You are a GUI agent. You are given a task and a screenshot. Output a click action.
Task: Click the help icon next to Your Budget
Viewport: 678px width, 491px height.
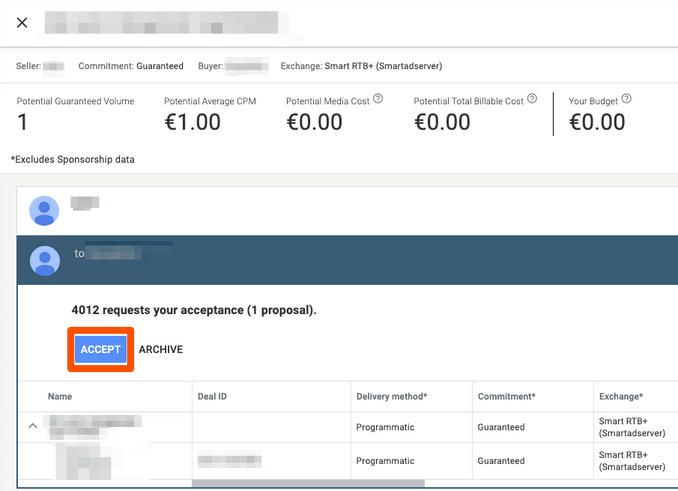coord(626,99)
